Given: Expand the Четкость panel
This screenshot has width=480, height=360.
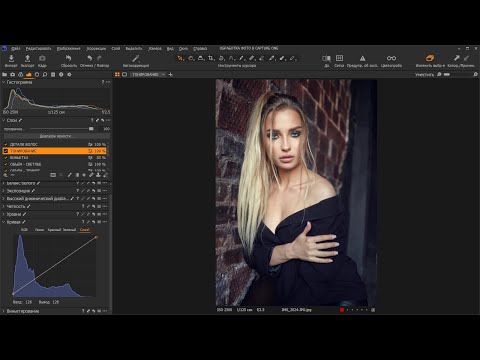Looking at the screenshot, I should point(4,206).
